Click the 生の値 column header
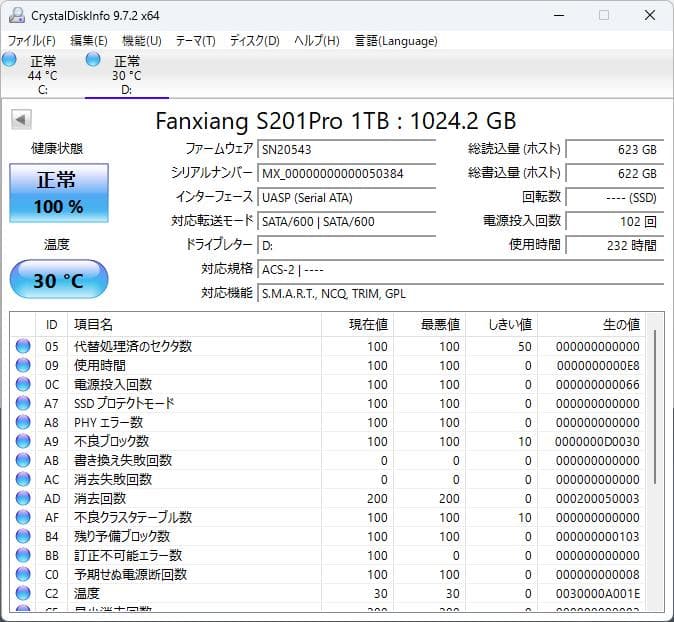674x622 pixels. (591, 325)
